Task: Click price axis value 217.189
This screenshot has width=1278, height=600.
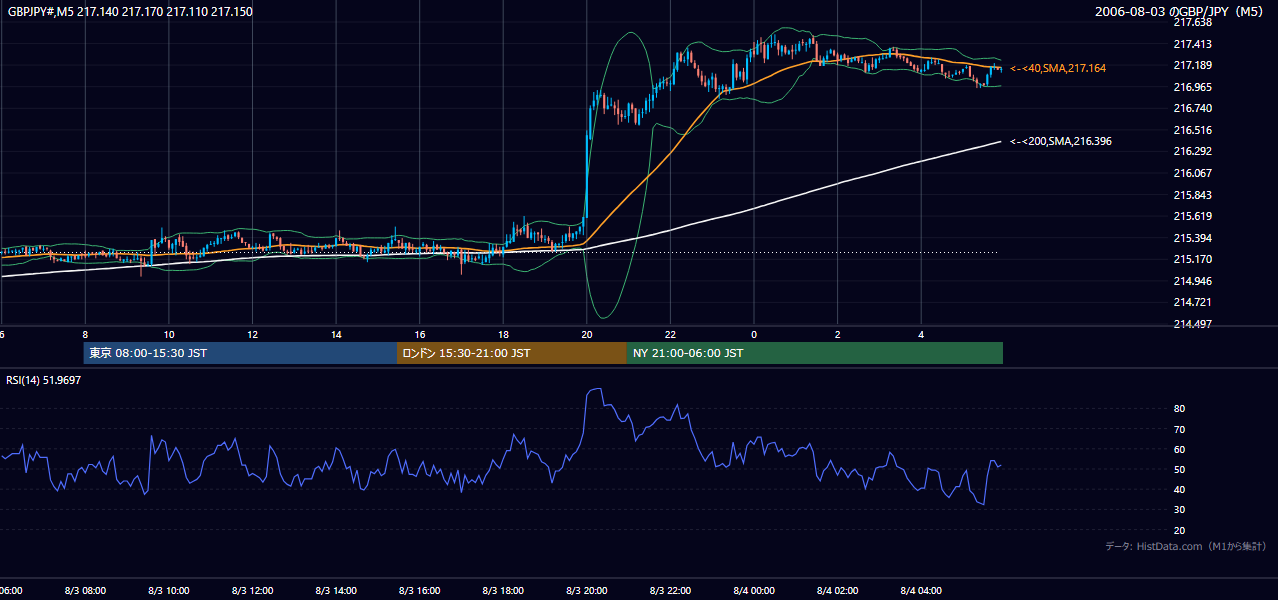Action: point(1192,65)
